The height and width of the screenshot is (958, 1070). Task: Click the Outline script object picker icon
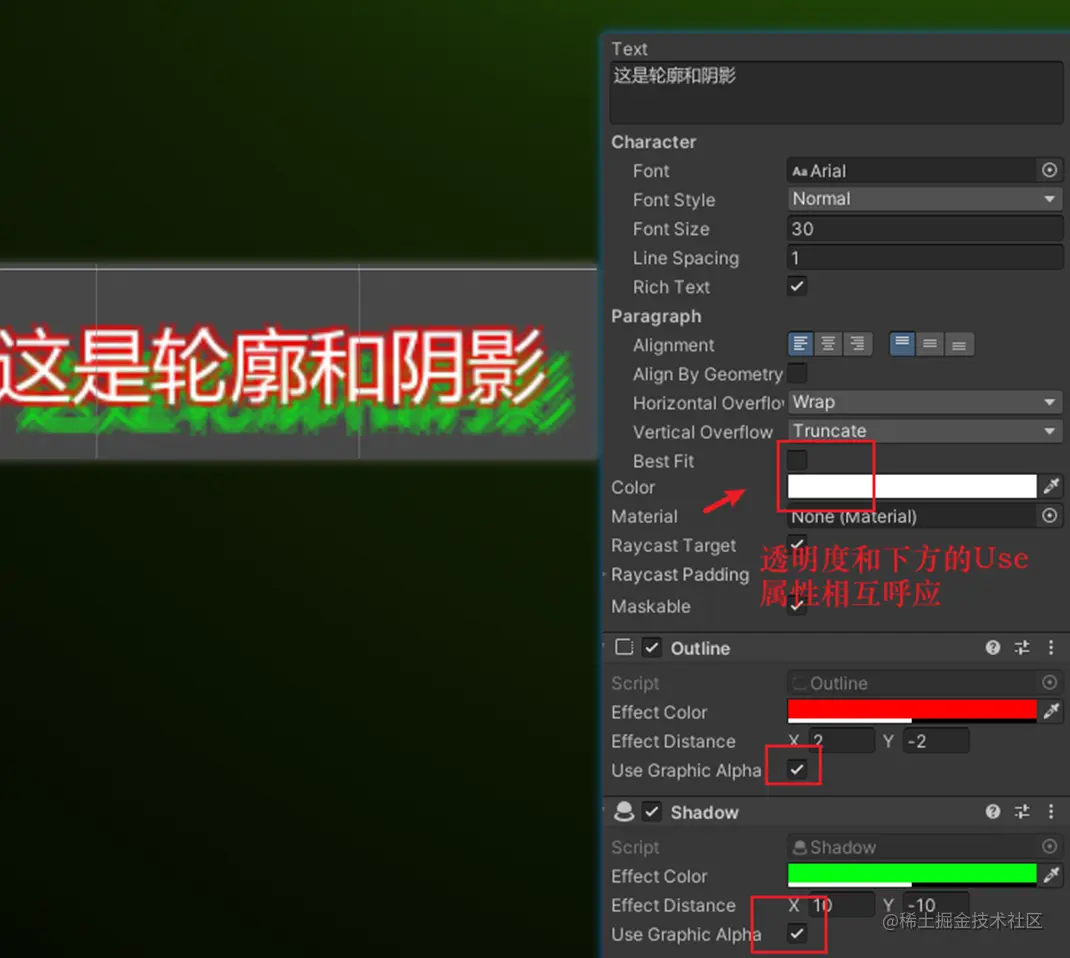1048,683
